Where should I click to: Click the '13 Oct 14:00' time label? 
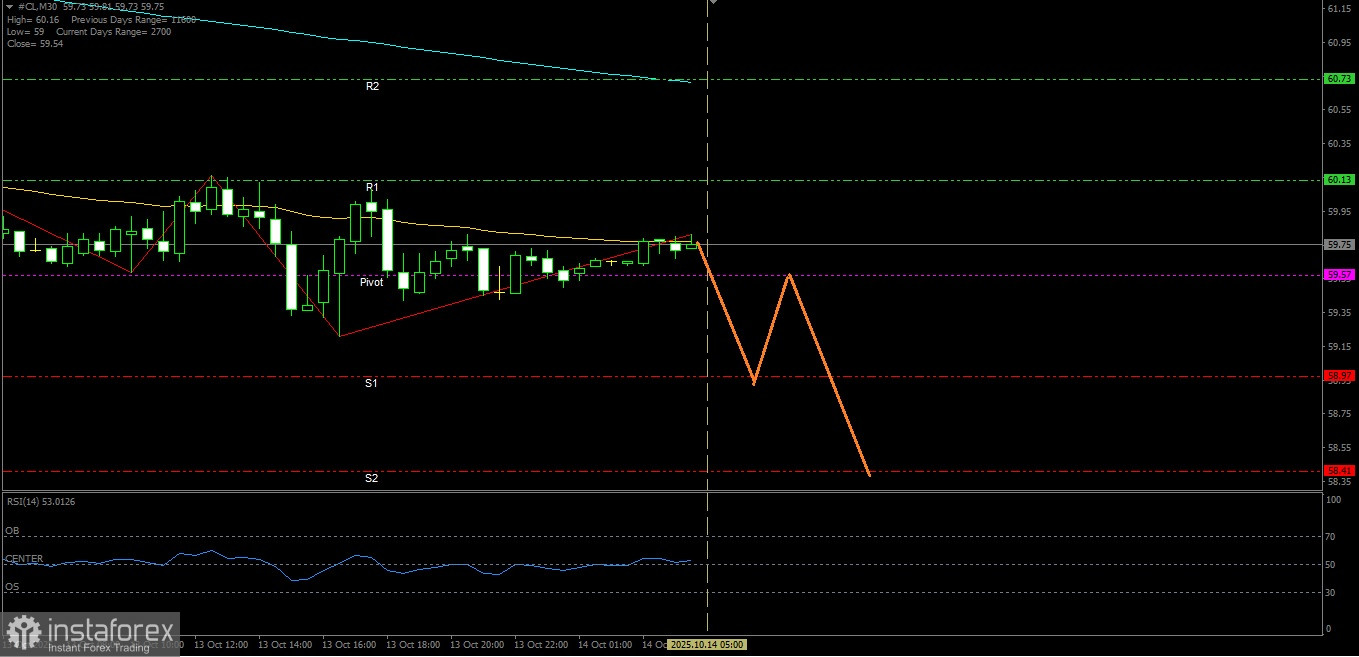285,645
